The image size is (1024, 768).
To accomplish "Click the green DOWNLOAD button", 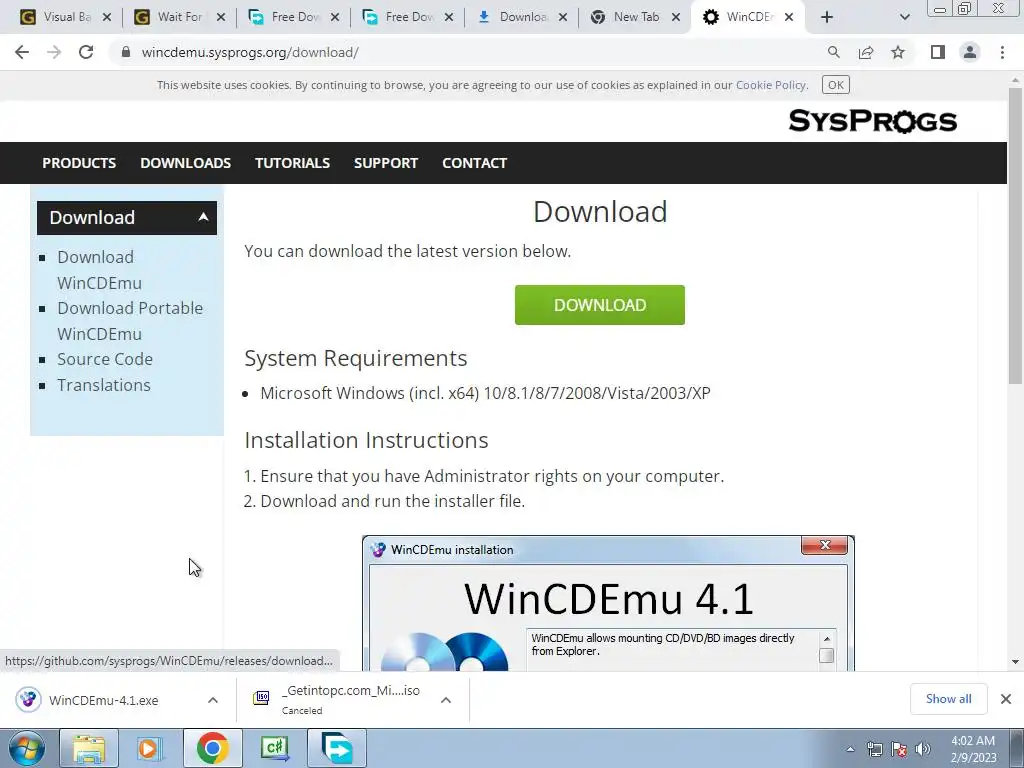I will (600, 305).
